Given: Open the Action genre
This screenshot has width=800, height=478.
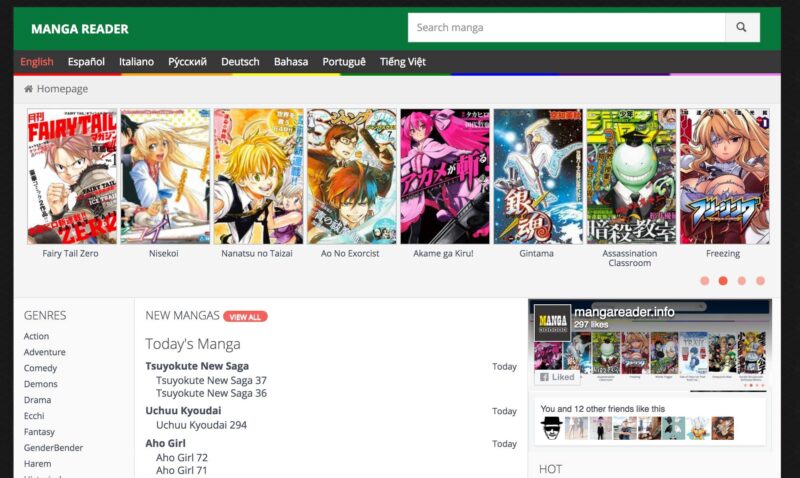Looking at the screenshot, I should 36,336.
